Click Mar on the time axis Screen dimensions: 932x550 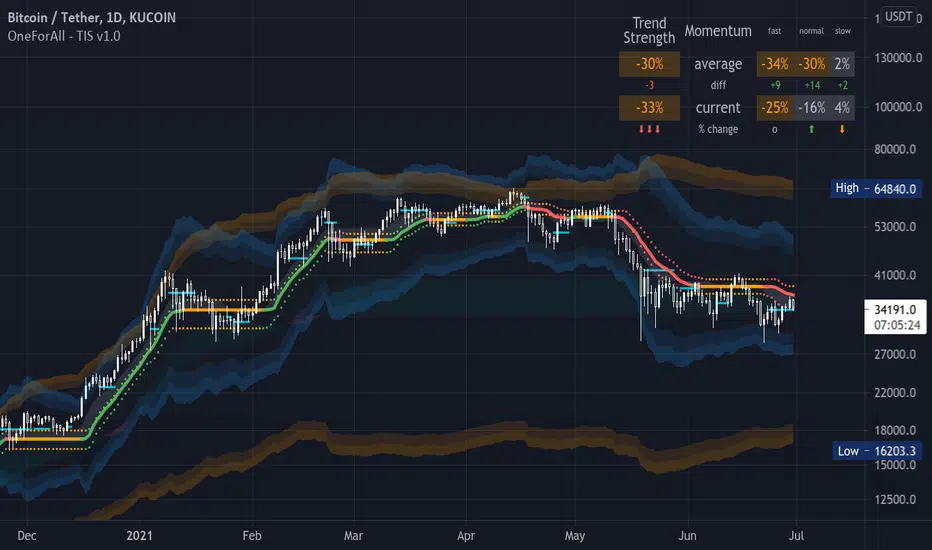[353, 536]
